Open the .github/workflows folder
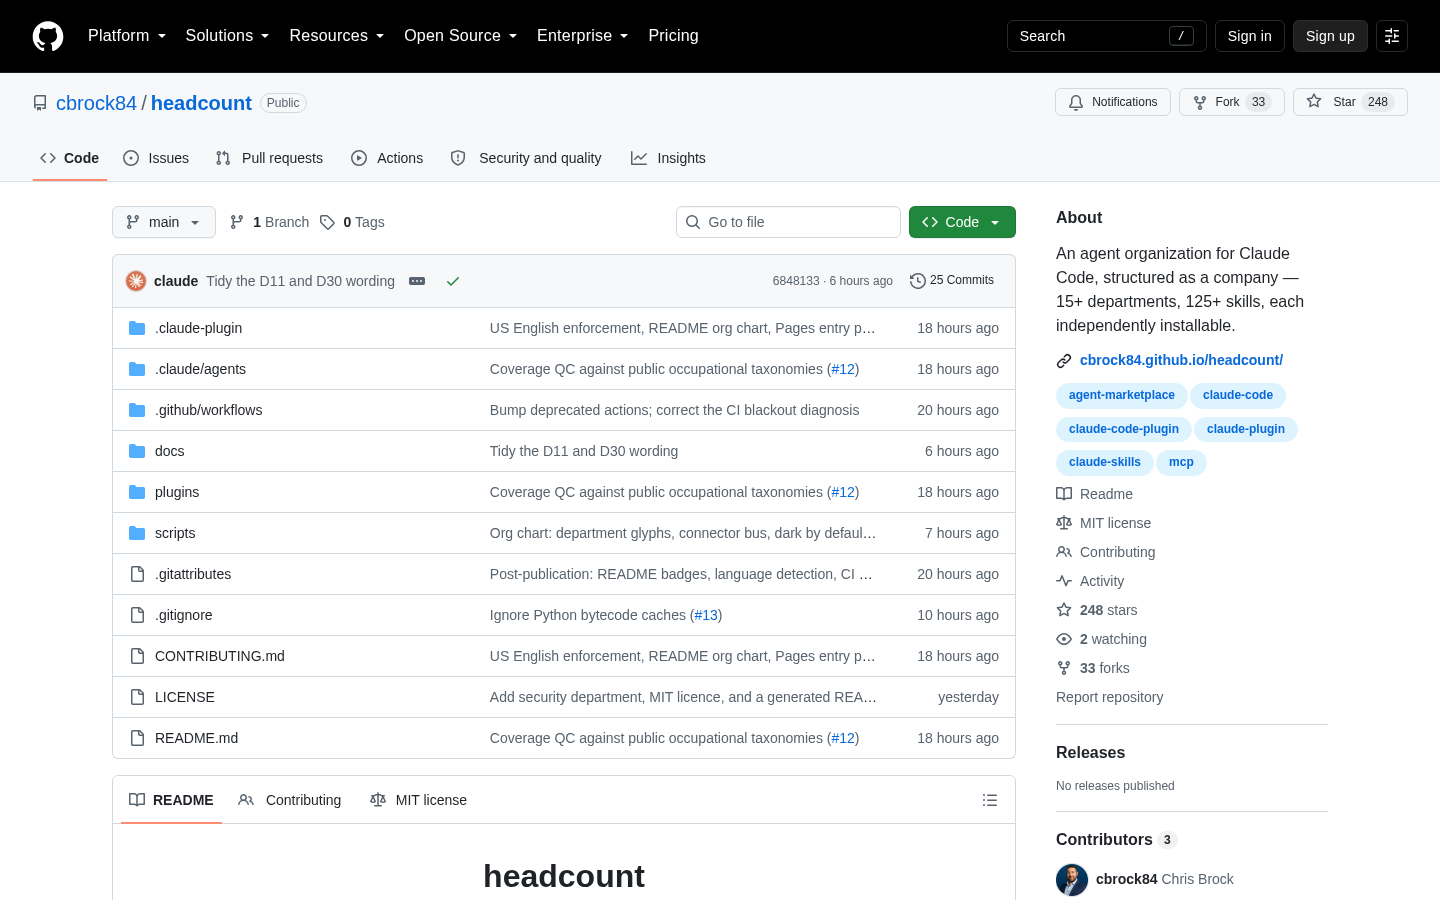This screenshot has height=900, width=1440. (208, 410)
